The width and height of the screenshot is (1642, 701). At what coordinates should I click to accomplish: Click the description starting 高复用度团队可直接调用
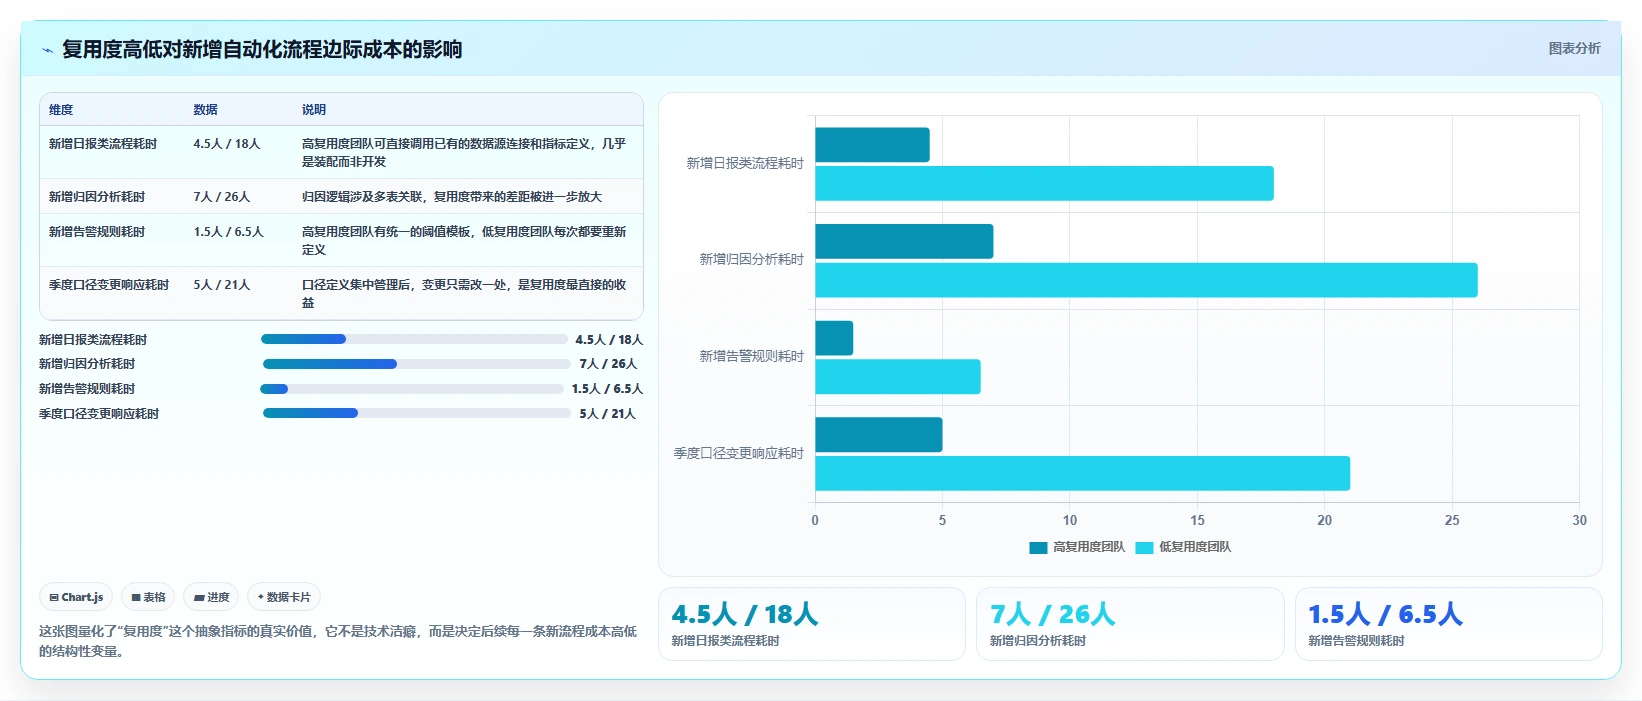coord(464,153)
